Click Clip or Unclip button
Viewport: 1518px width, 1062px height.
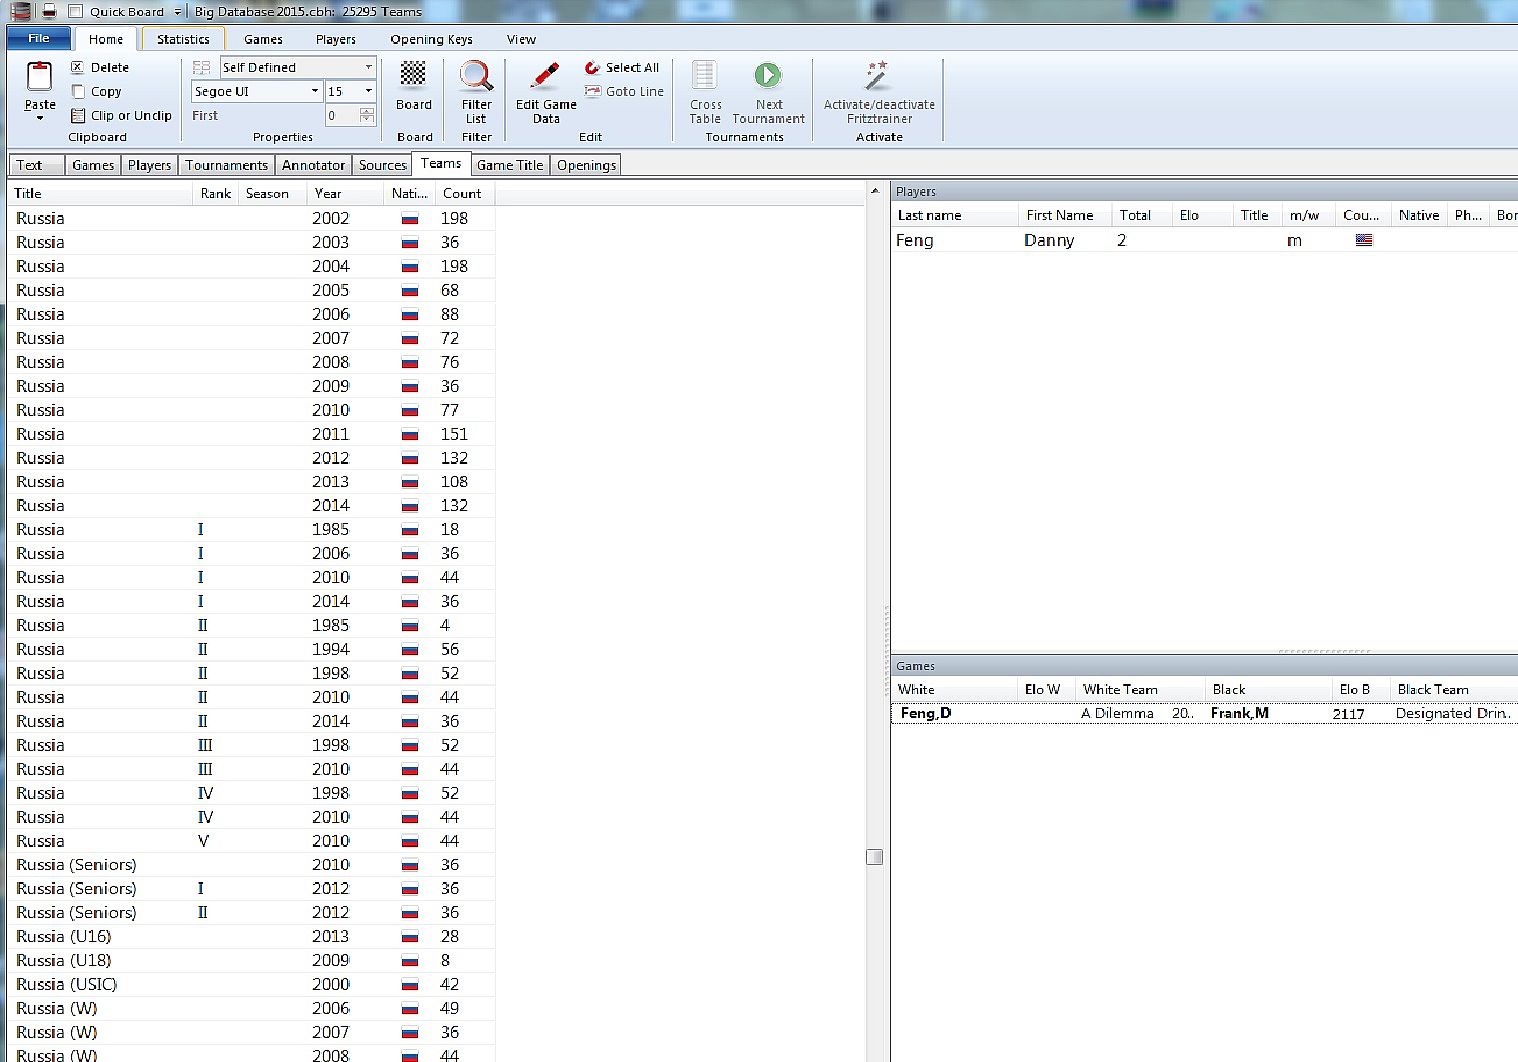[x=121, y=115]
